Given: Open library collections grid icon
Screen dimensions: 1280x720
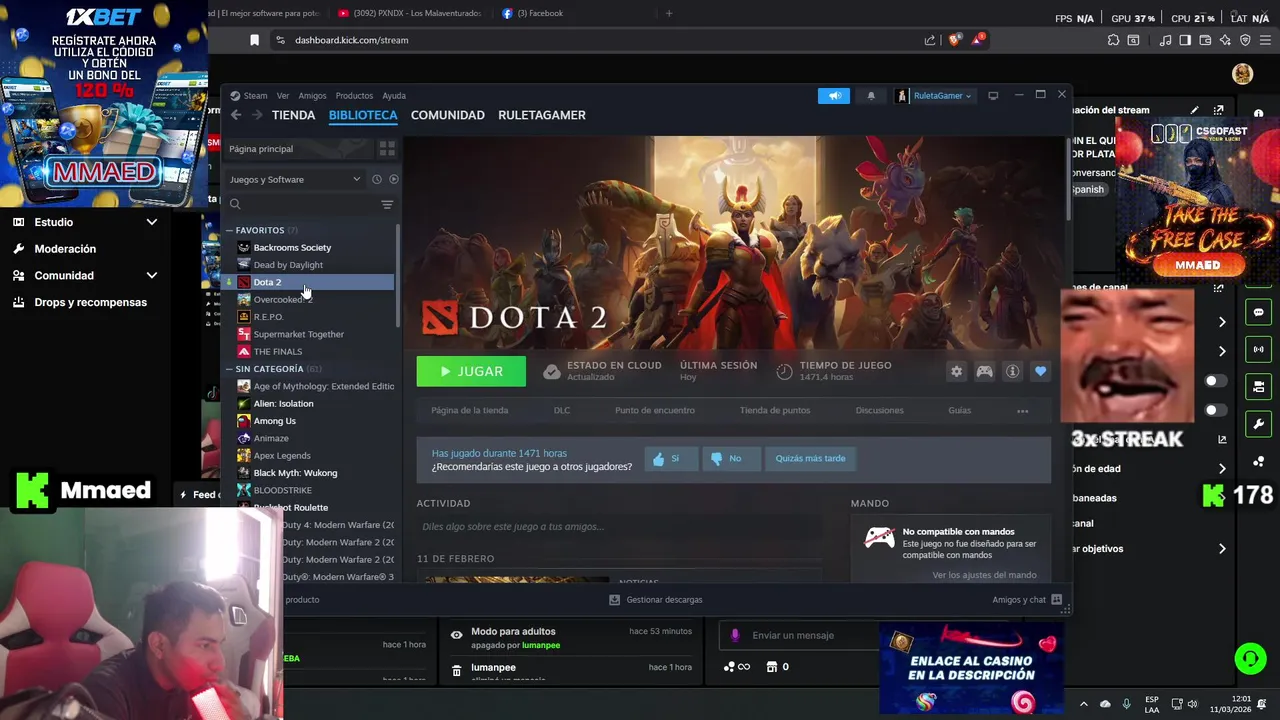Looking at the screenshot, I should tap(387, 149).
